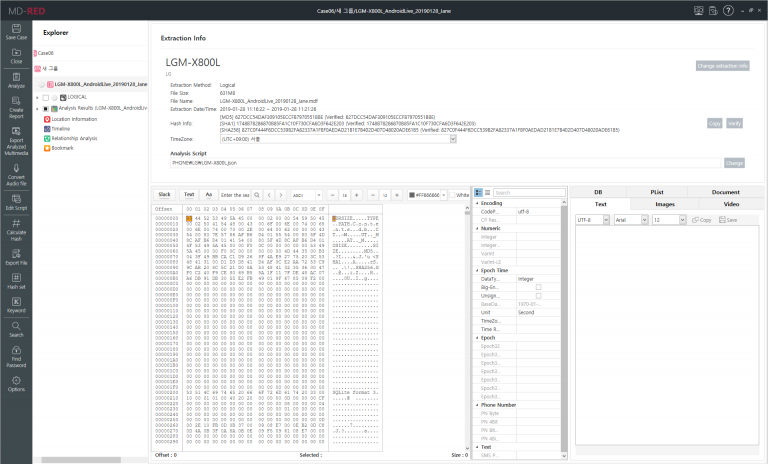
Task: Enable the Unsigned checkbox
Action: [x=538, y=296]
